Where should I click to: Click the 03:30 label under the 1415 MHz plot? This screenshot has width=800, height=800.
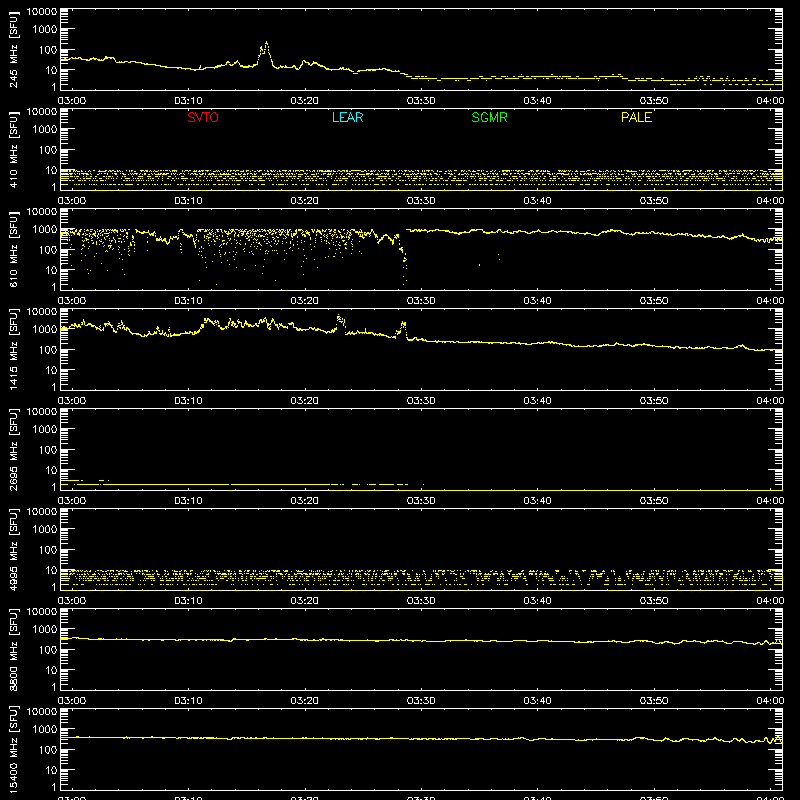point(421,401)
